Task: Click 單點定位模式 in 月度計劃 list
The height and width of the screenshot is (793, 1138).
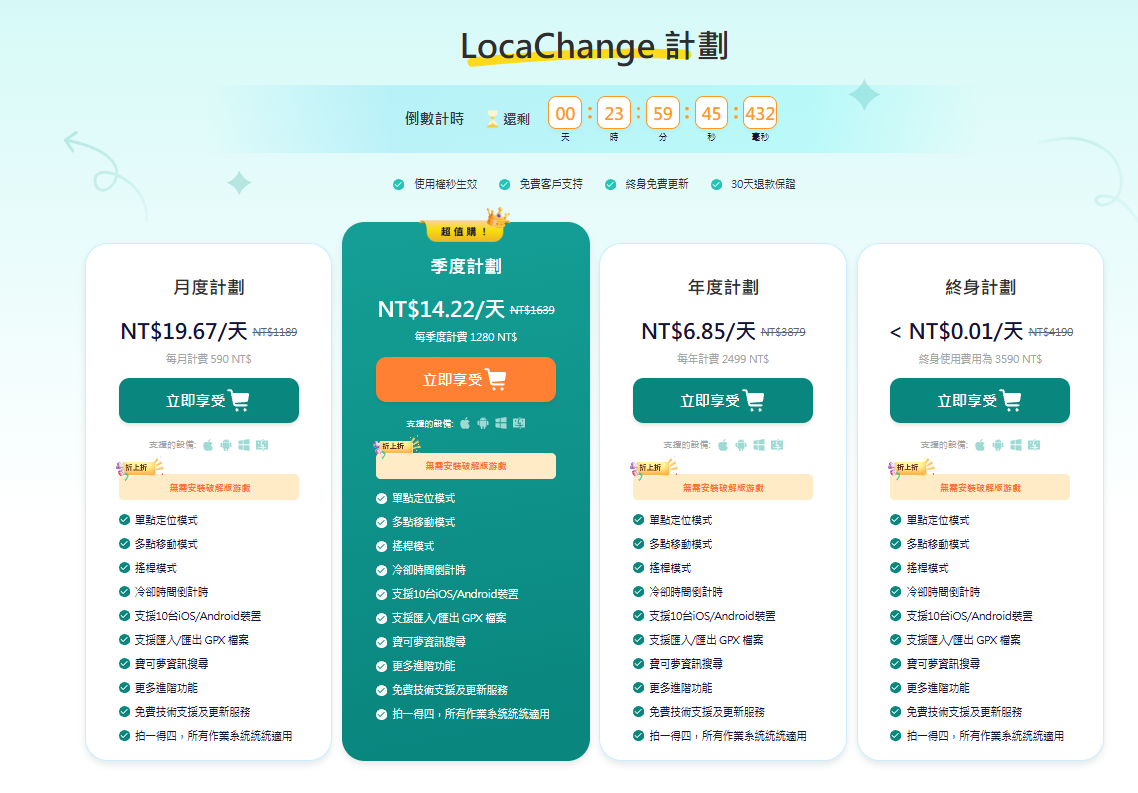Action: 166,520
